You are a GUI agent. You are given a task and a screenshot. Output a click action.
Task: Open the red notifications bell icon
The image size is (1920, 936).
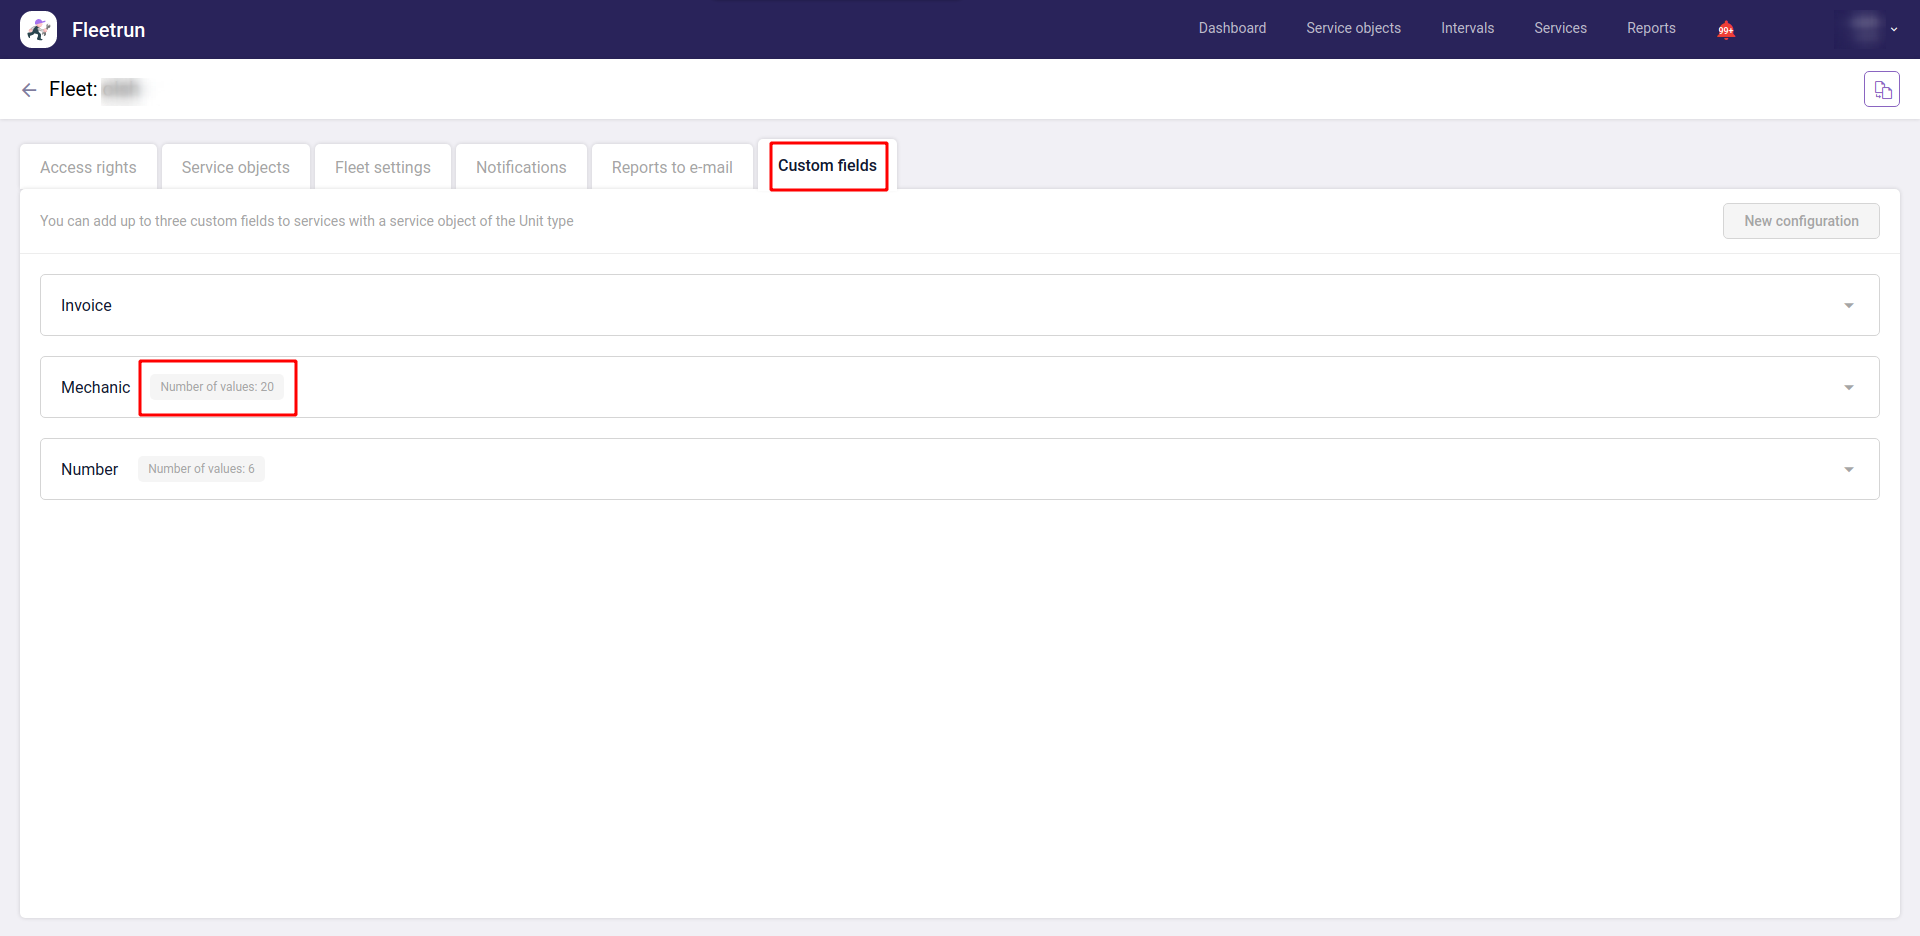click(x=1726, y=30)
